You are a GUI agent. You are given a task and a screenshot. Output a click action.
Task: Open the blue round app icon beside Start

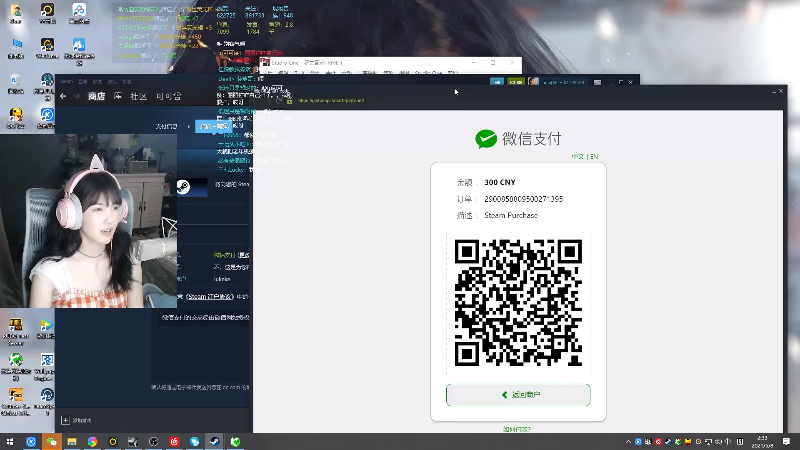coord(31,441)
